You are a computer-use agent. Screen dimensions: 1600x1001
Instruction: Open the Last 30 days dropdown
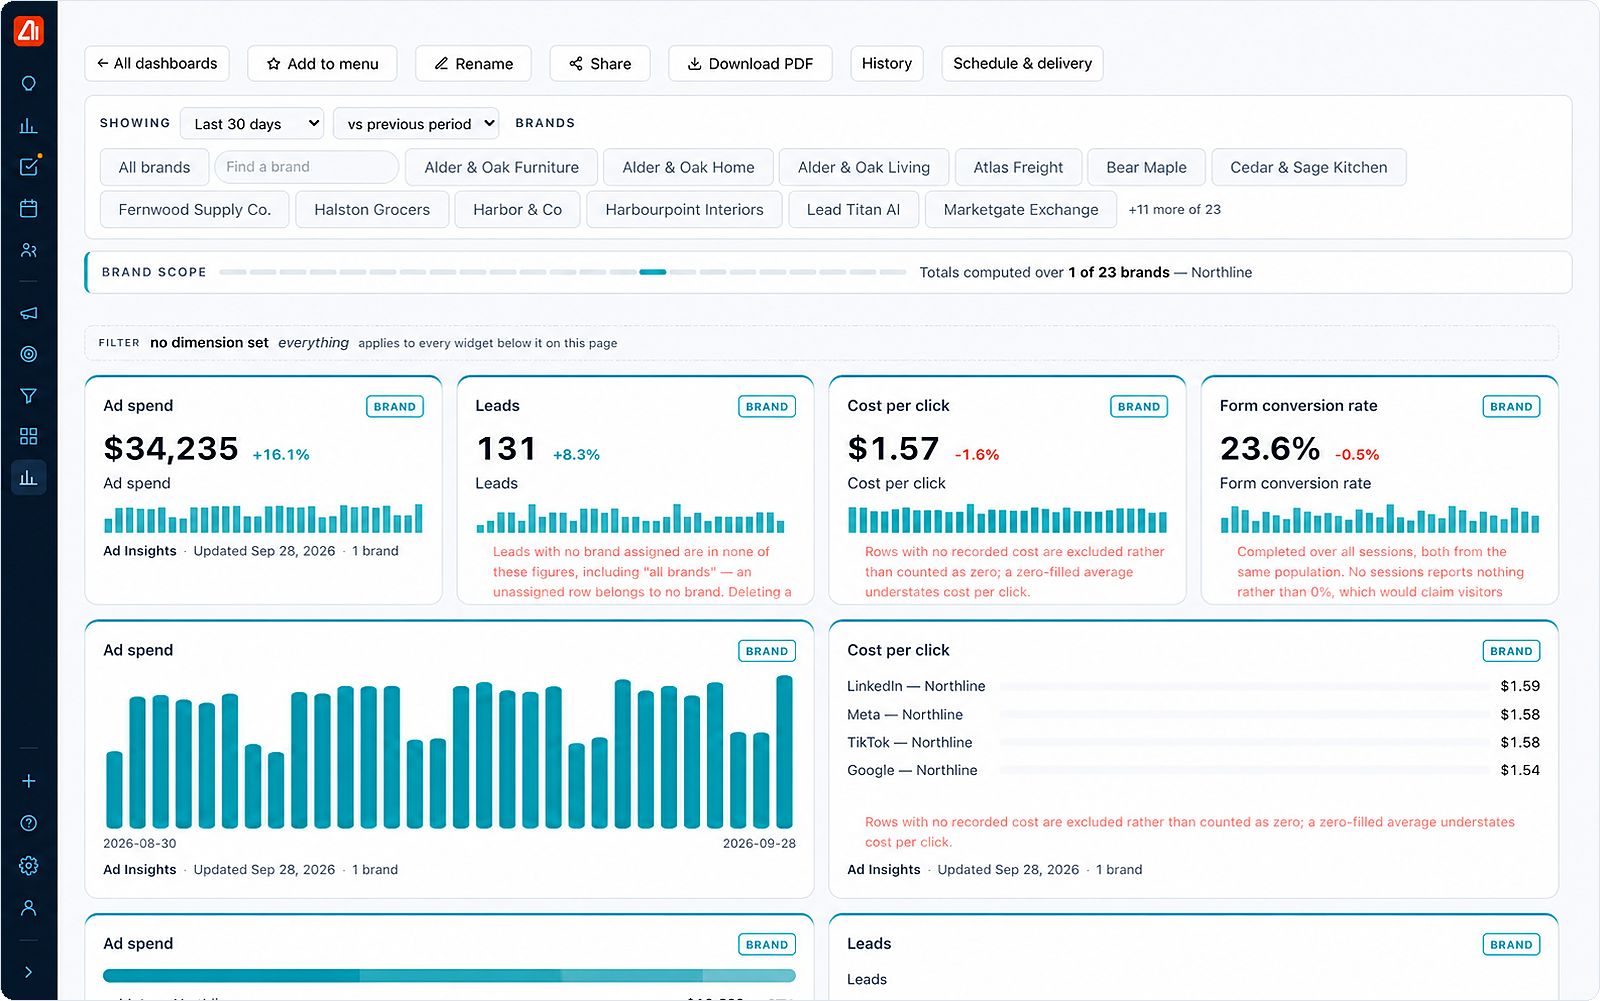click(252, 124)
